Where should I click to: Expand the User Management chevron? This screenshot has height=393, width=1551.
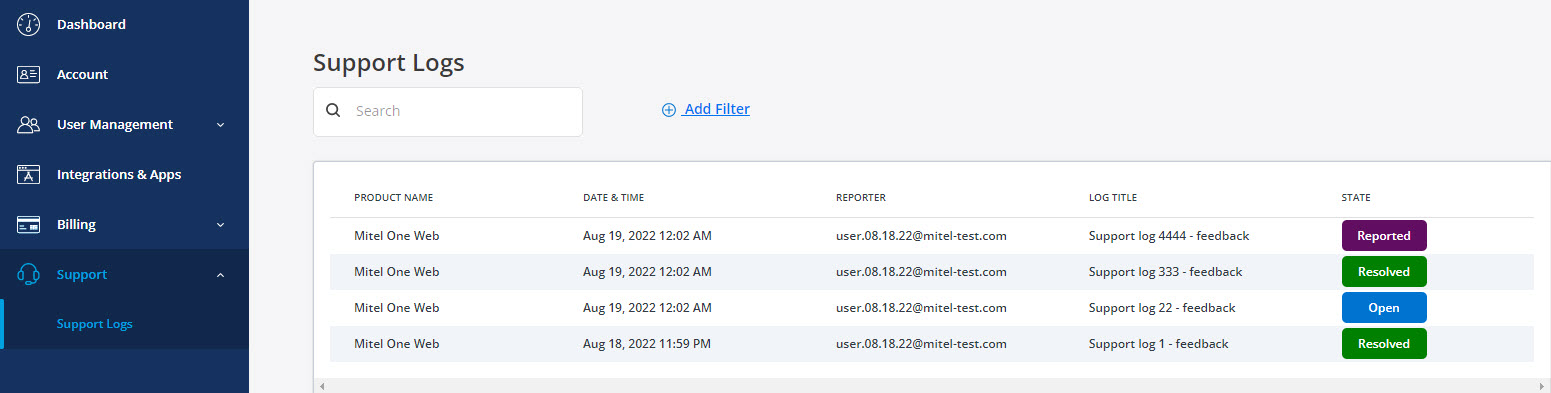point(220,125)
